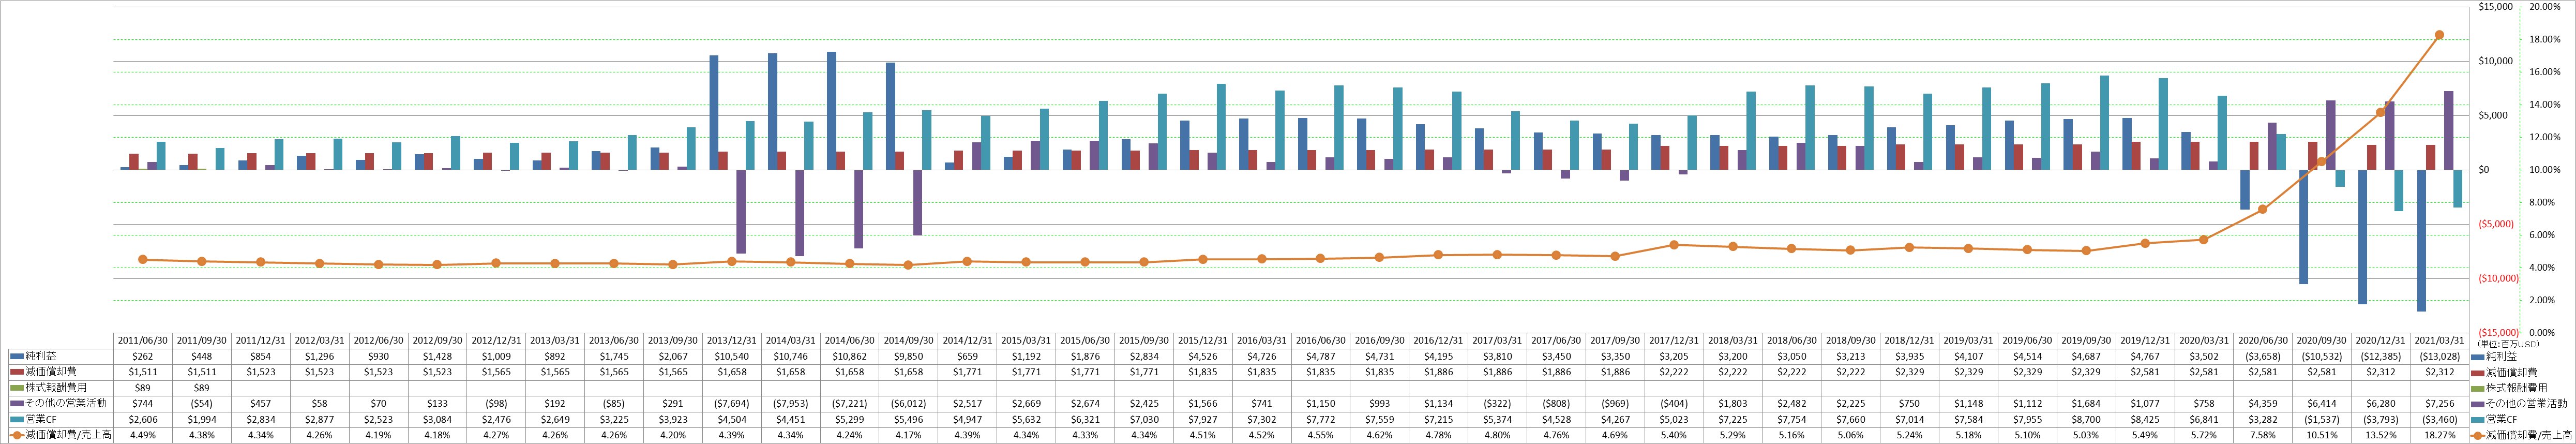
Task: Click the ratio cell showing 4.49%
Action: pyautogui.click(x=143, y=436)
